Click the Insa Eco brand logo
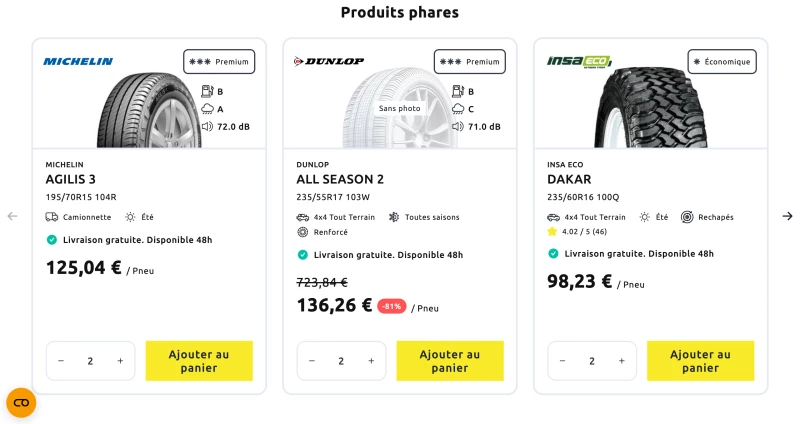The image size is (800, 424). pyautogui.click(x=579, y=62)
